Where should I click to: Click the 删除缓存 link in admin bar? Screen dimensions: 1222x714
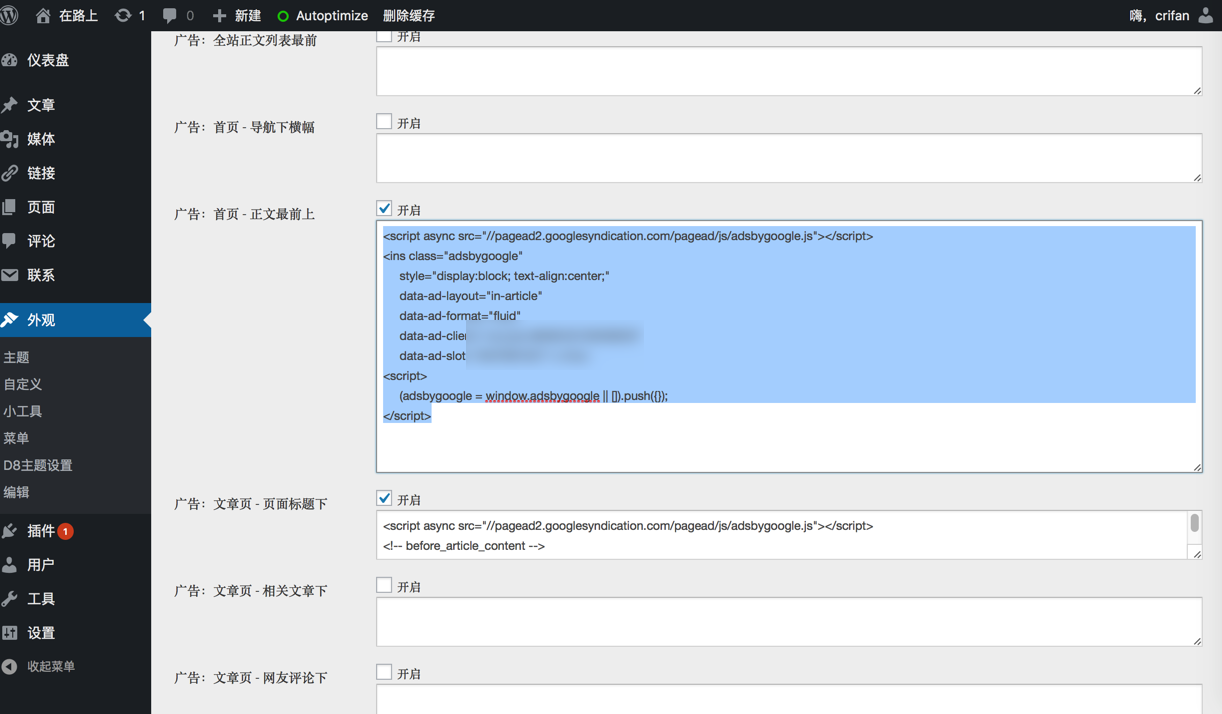[x=409, y=15]
